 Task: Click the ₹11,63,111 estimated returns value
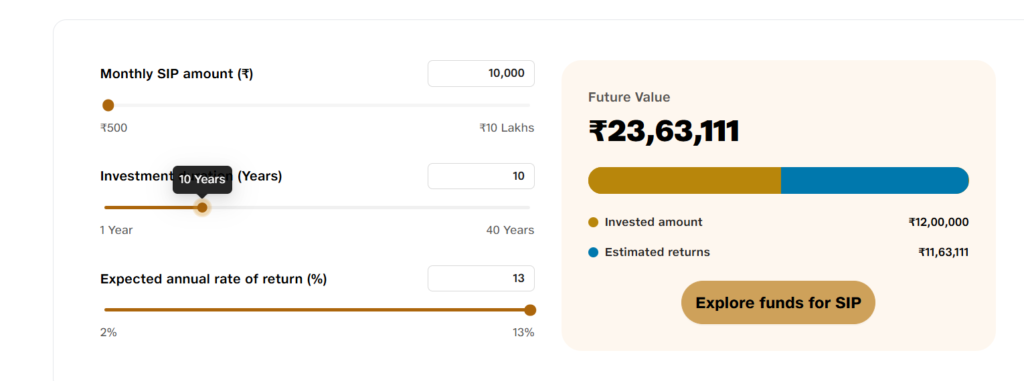(944, 252)
